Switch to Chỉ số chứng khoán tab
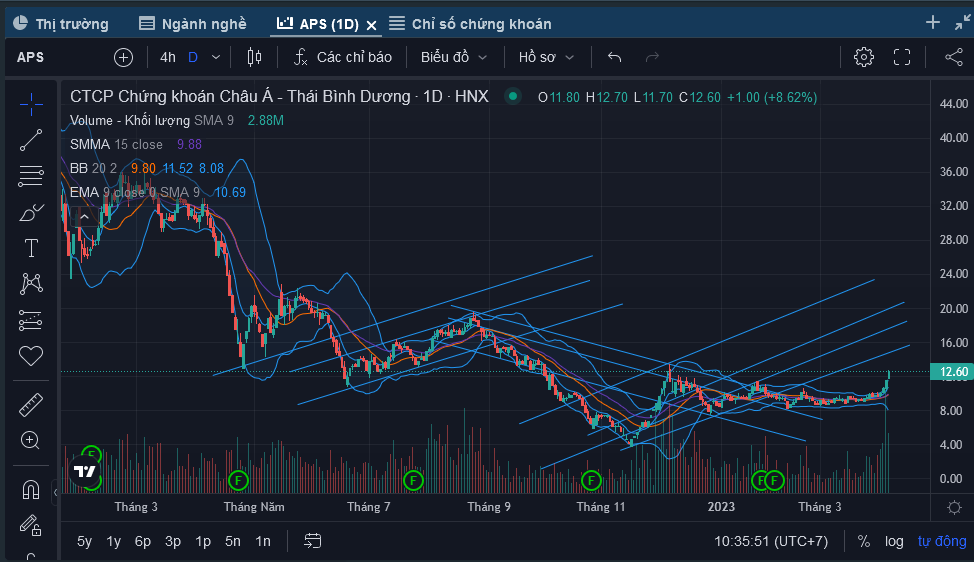Image resolution: width=974 pixels, height=562 pixels. click(470, 24)
